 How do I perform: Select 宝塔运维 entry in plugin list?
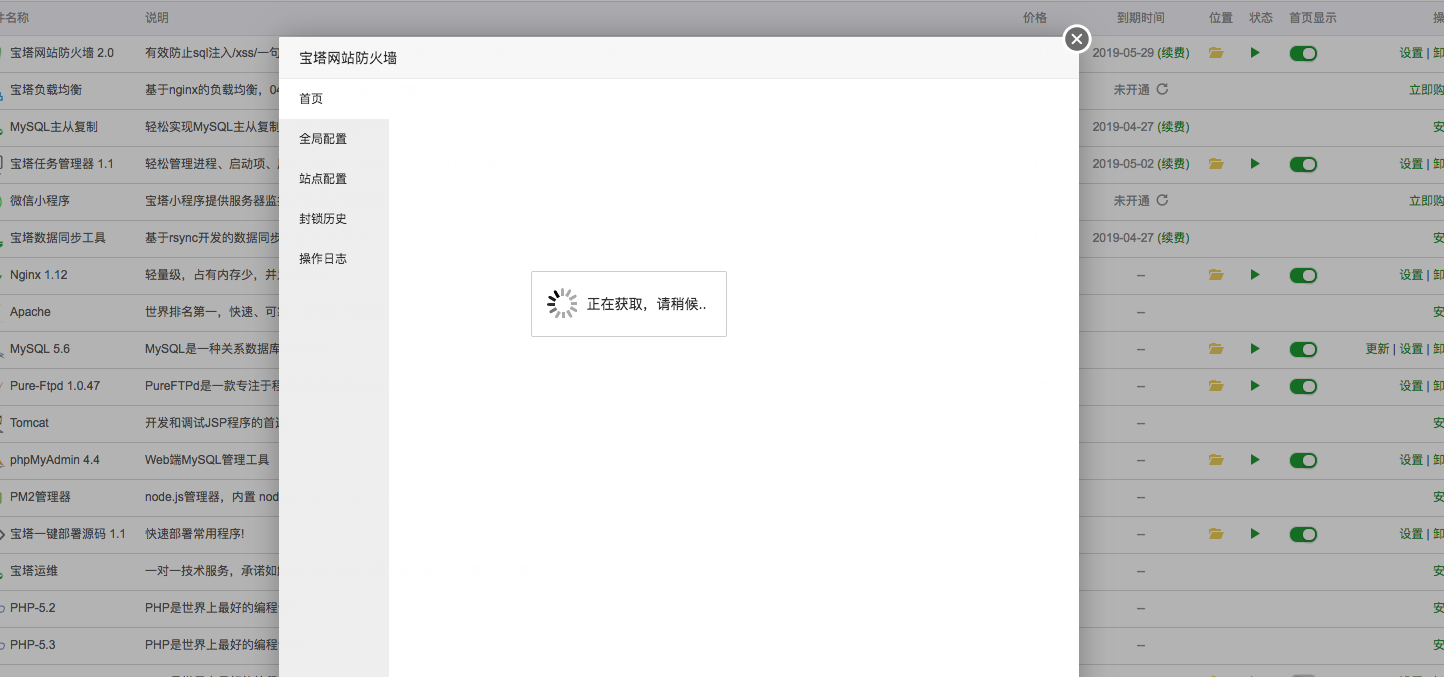[34, 571]
